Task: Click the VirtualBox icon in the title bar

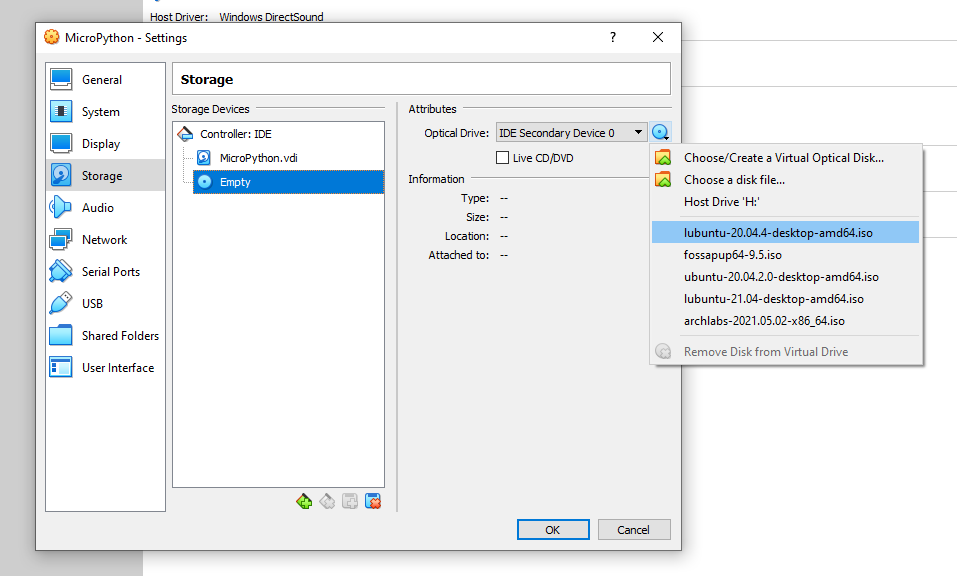Action: click(x=52, y=37)
